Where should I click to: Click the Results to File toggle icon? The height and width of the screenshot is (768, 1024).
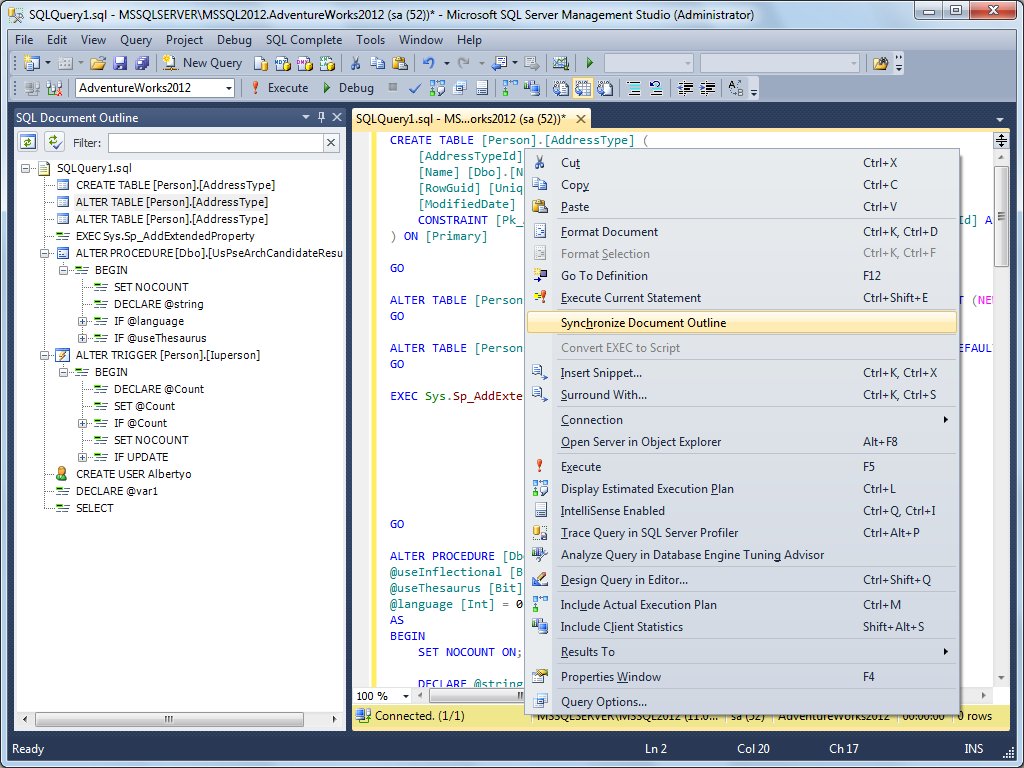tap(605, 88)
